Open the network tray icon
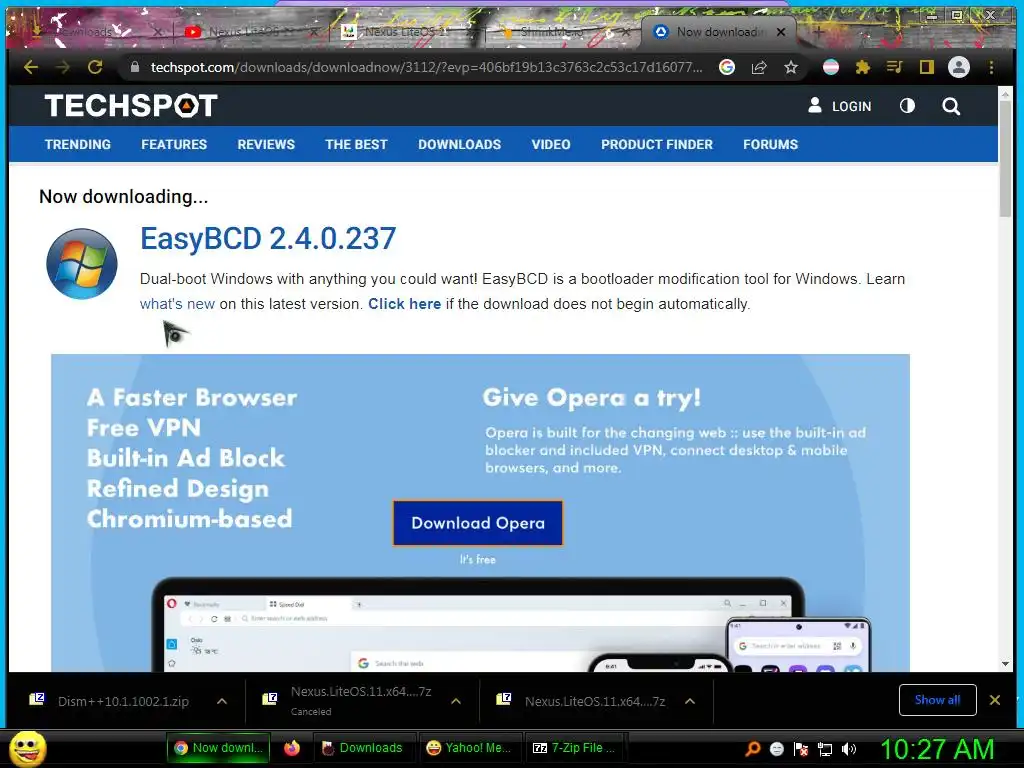 click(825, 749)
